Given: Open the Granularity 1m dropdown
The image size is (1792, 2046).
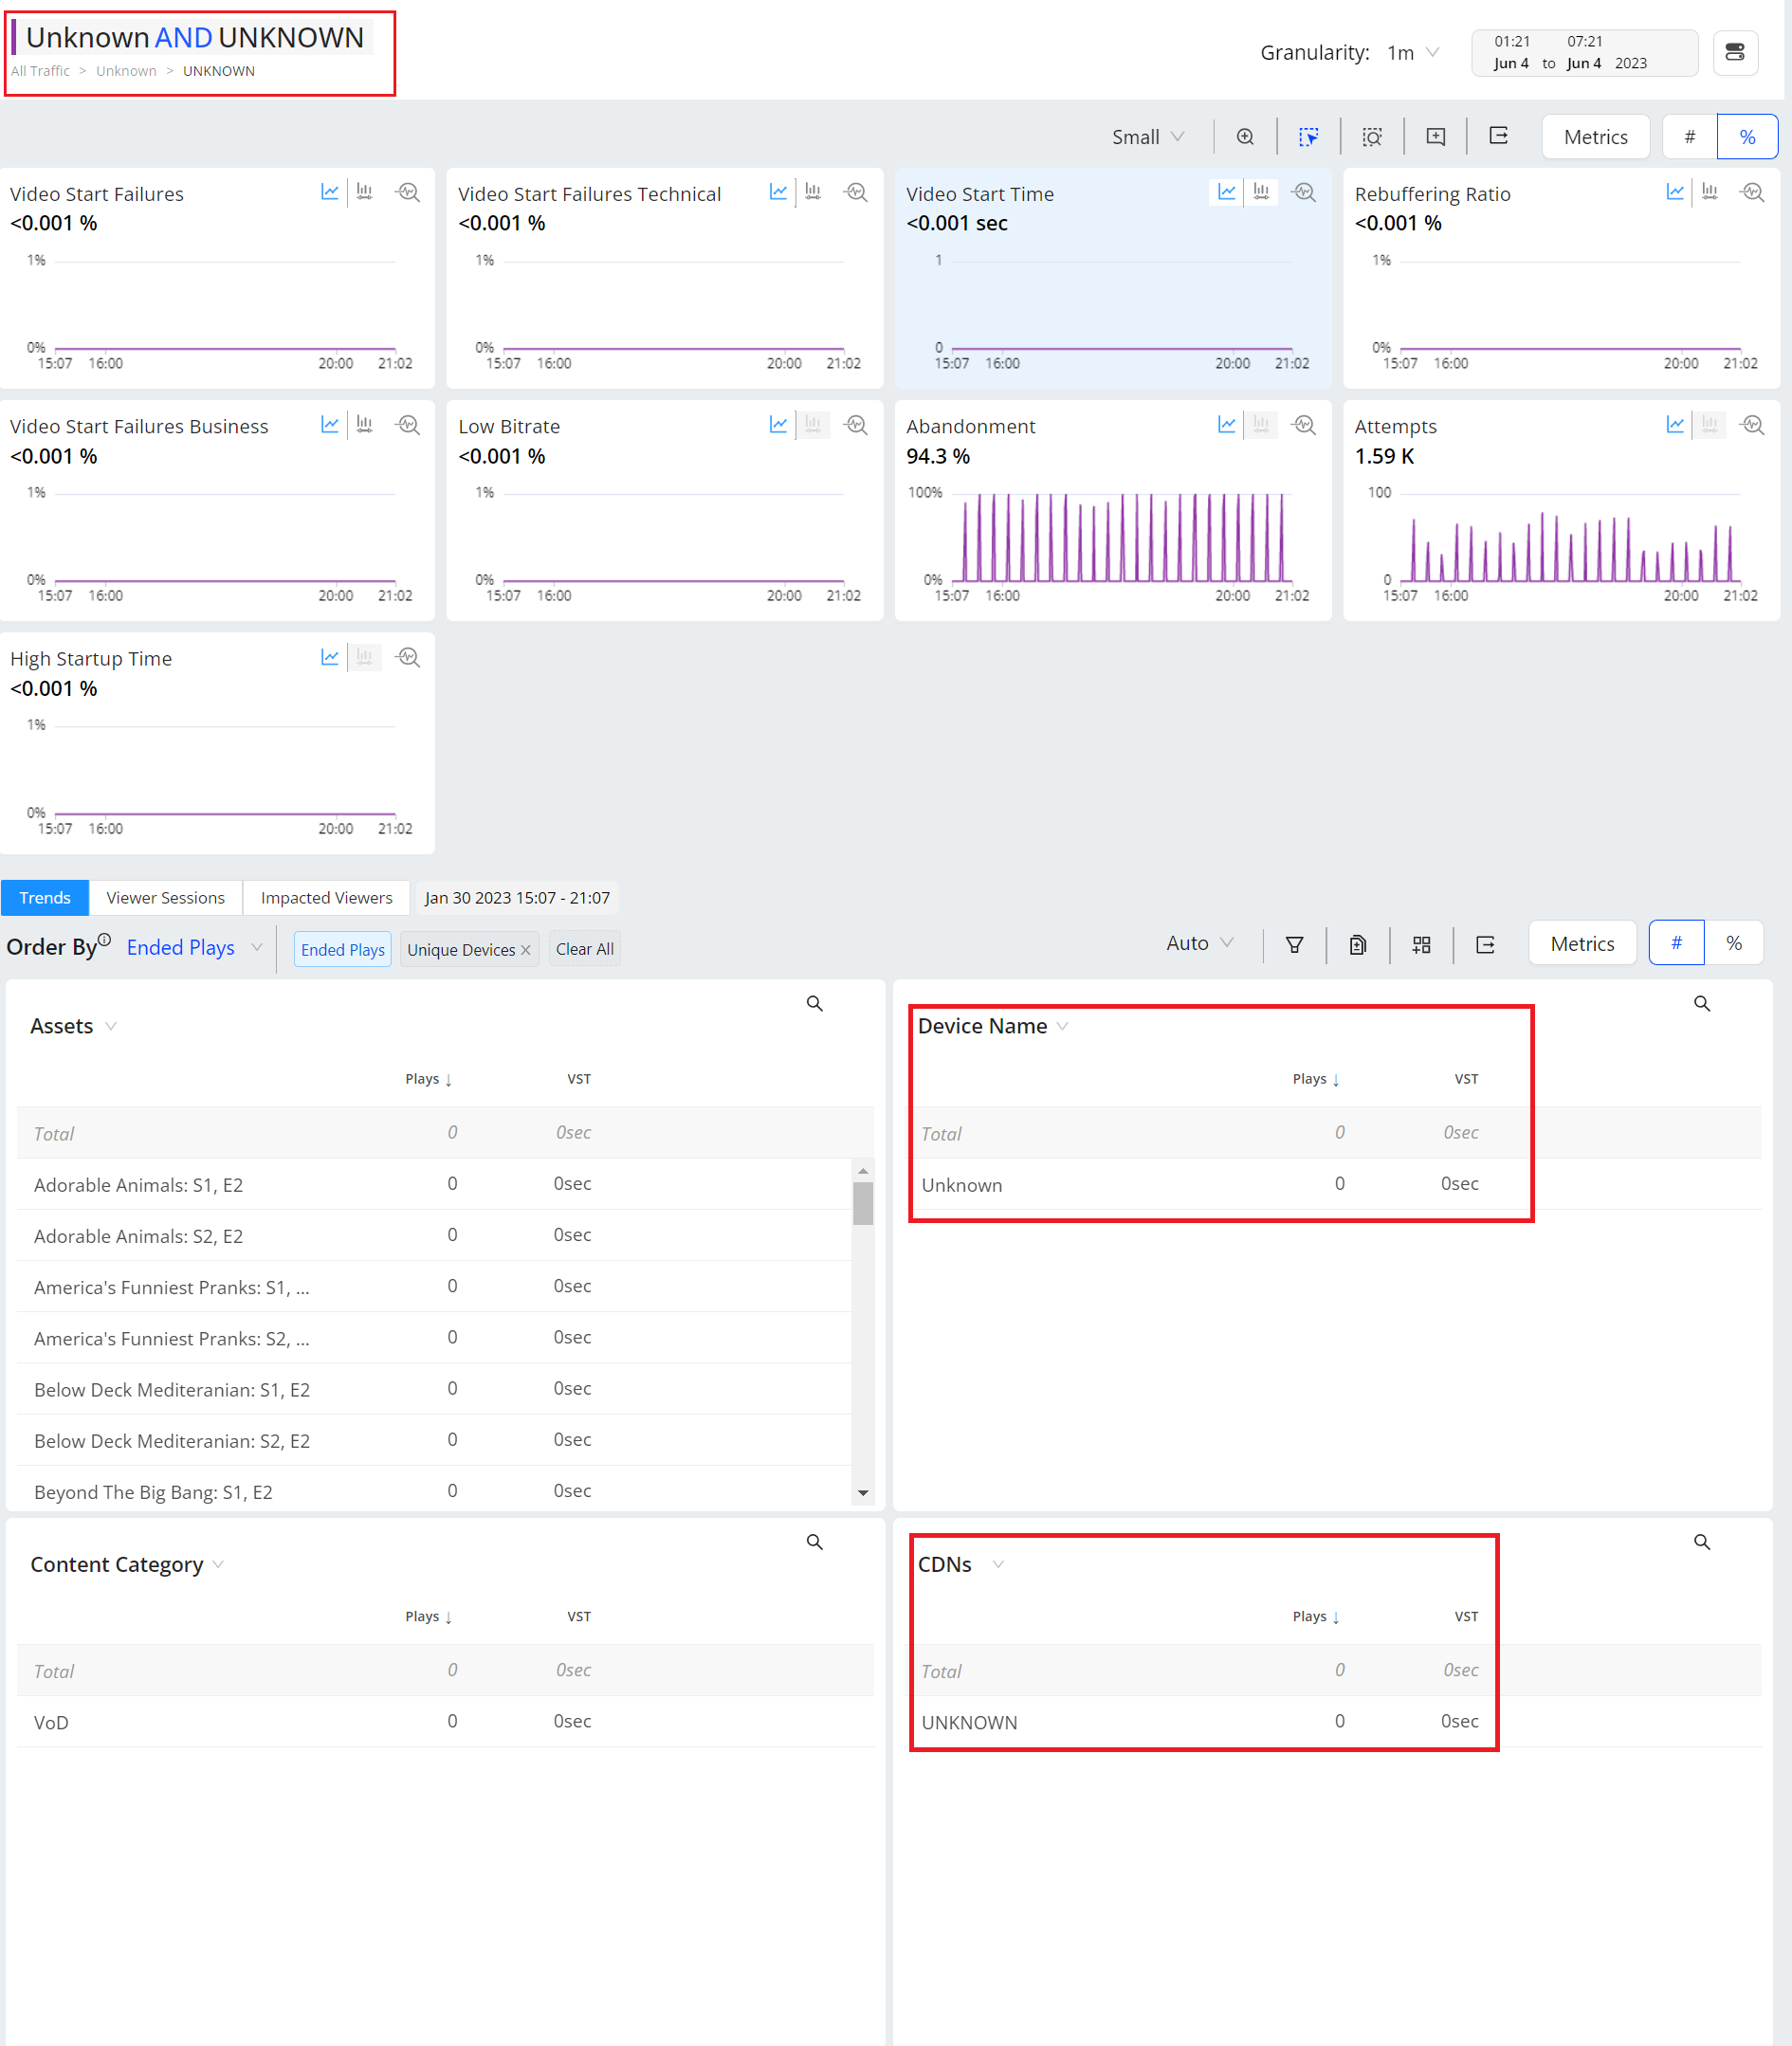Looking at the screenshot, I should pos(1412,53).
